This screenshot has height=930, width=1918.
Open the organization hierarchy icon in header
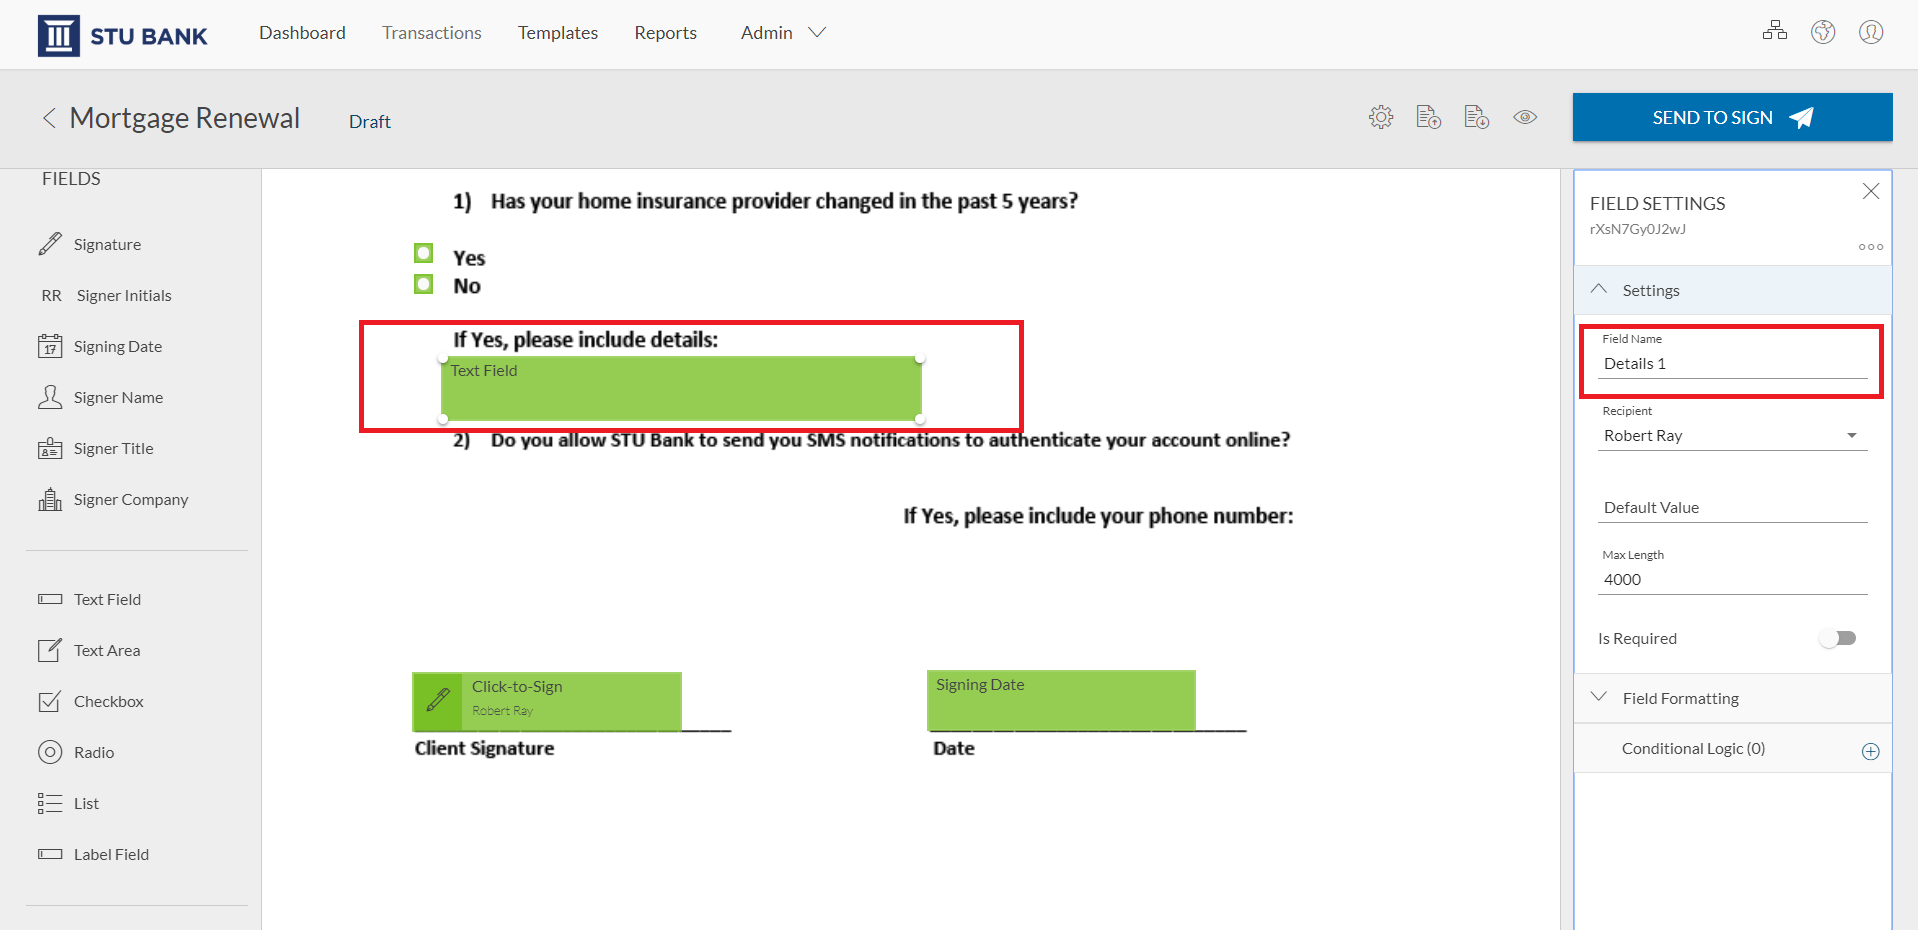tap(1775, 31)
